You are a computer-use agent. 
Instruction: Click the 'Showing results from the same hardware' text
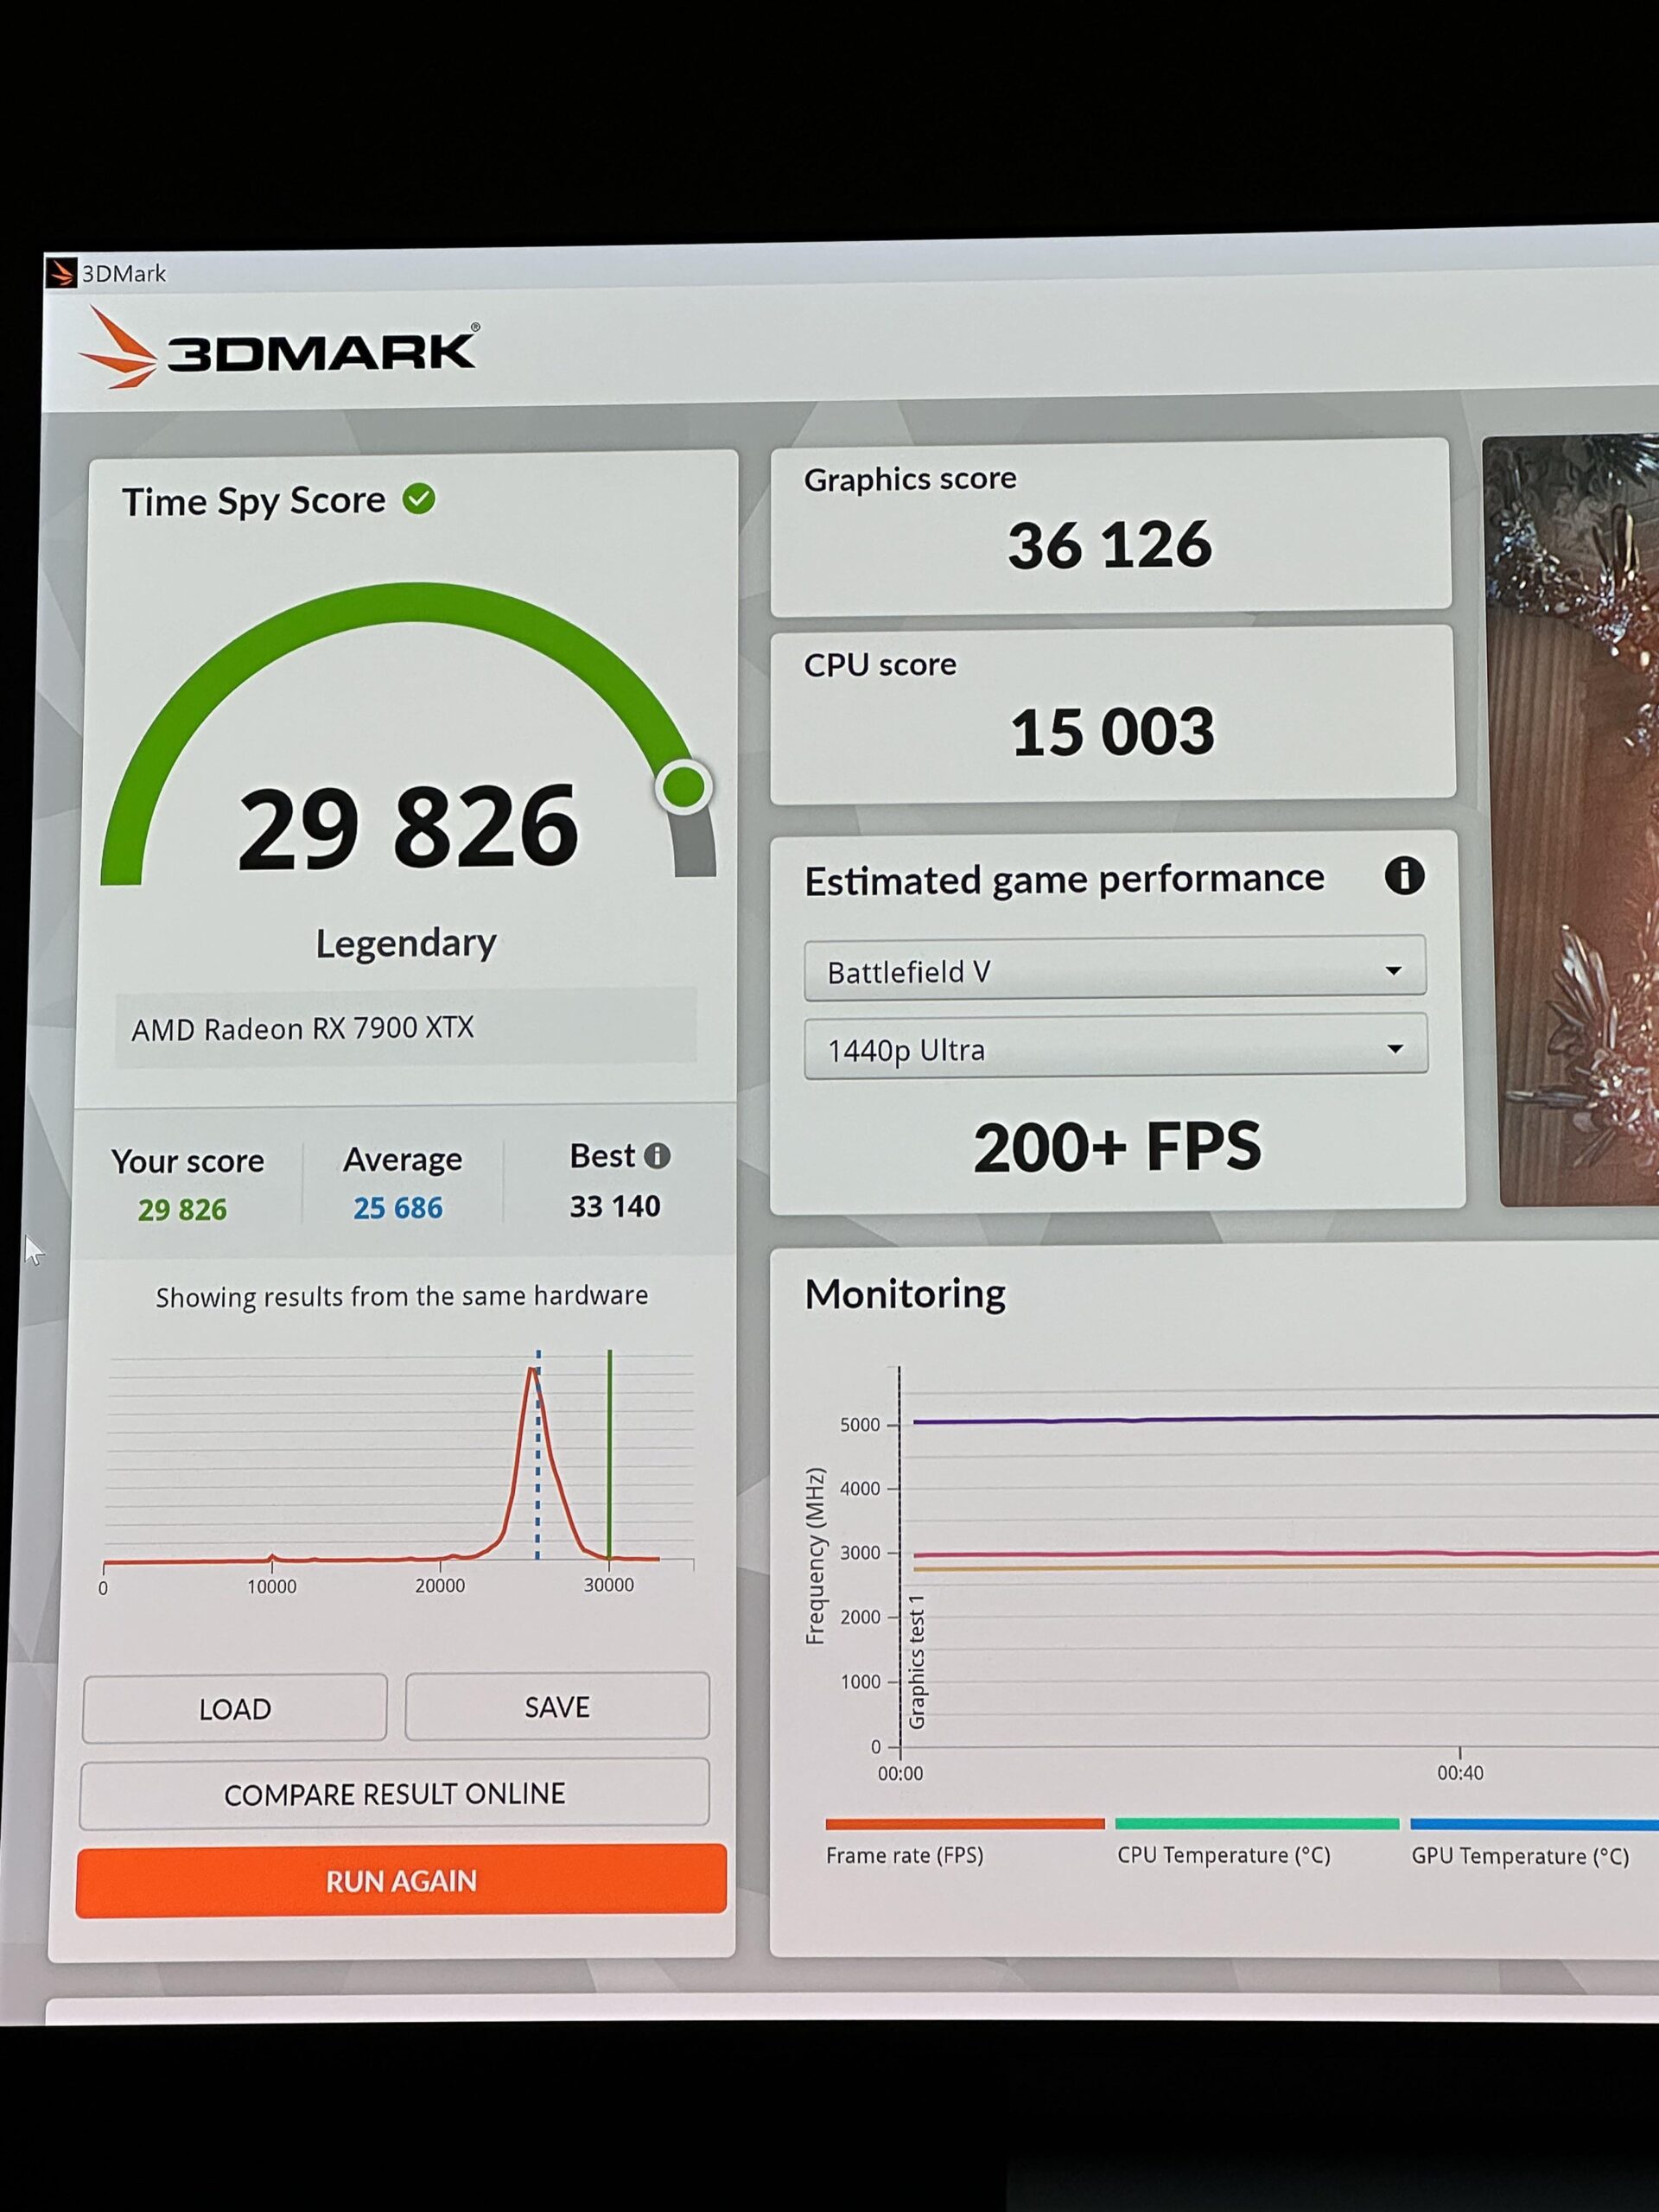coord(401,1297)
